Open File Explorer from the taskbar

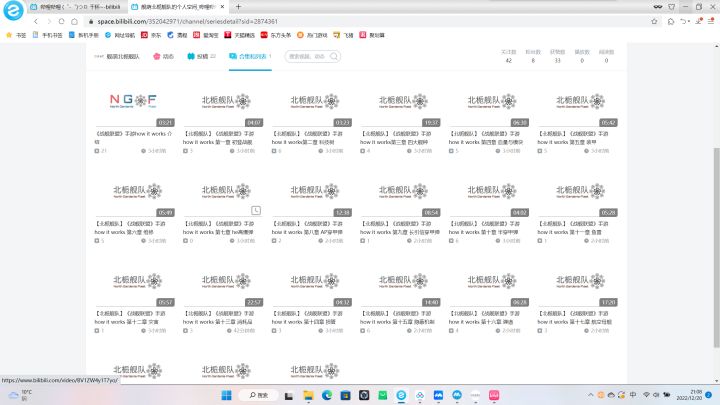click(308, 395)
